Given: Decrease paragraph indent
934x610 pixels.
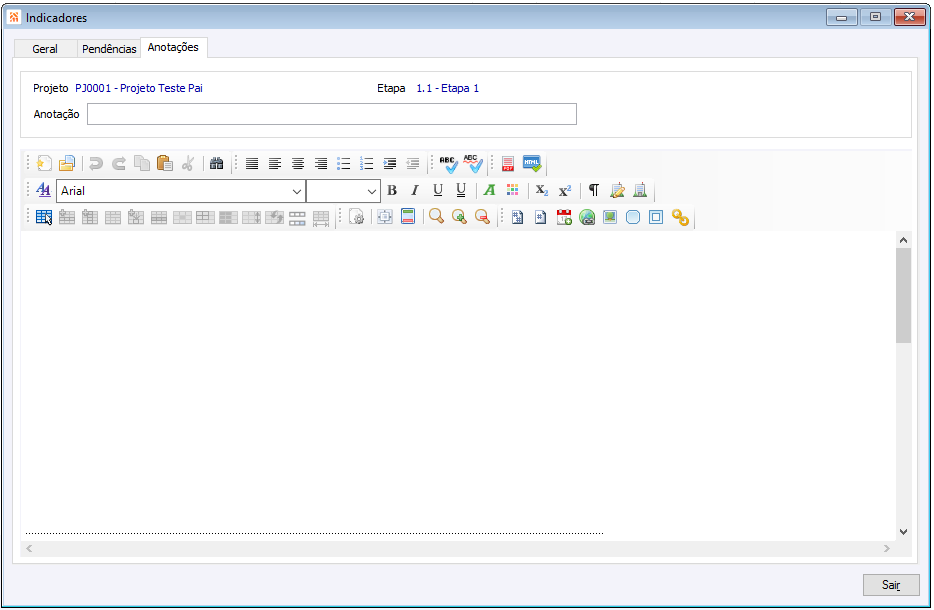Looking at the screenshot, I should coord(412,163).
